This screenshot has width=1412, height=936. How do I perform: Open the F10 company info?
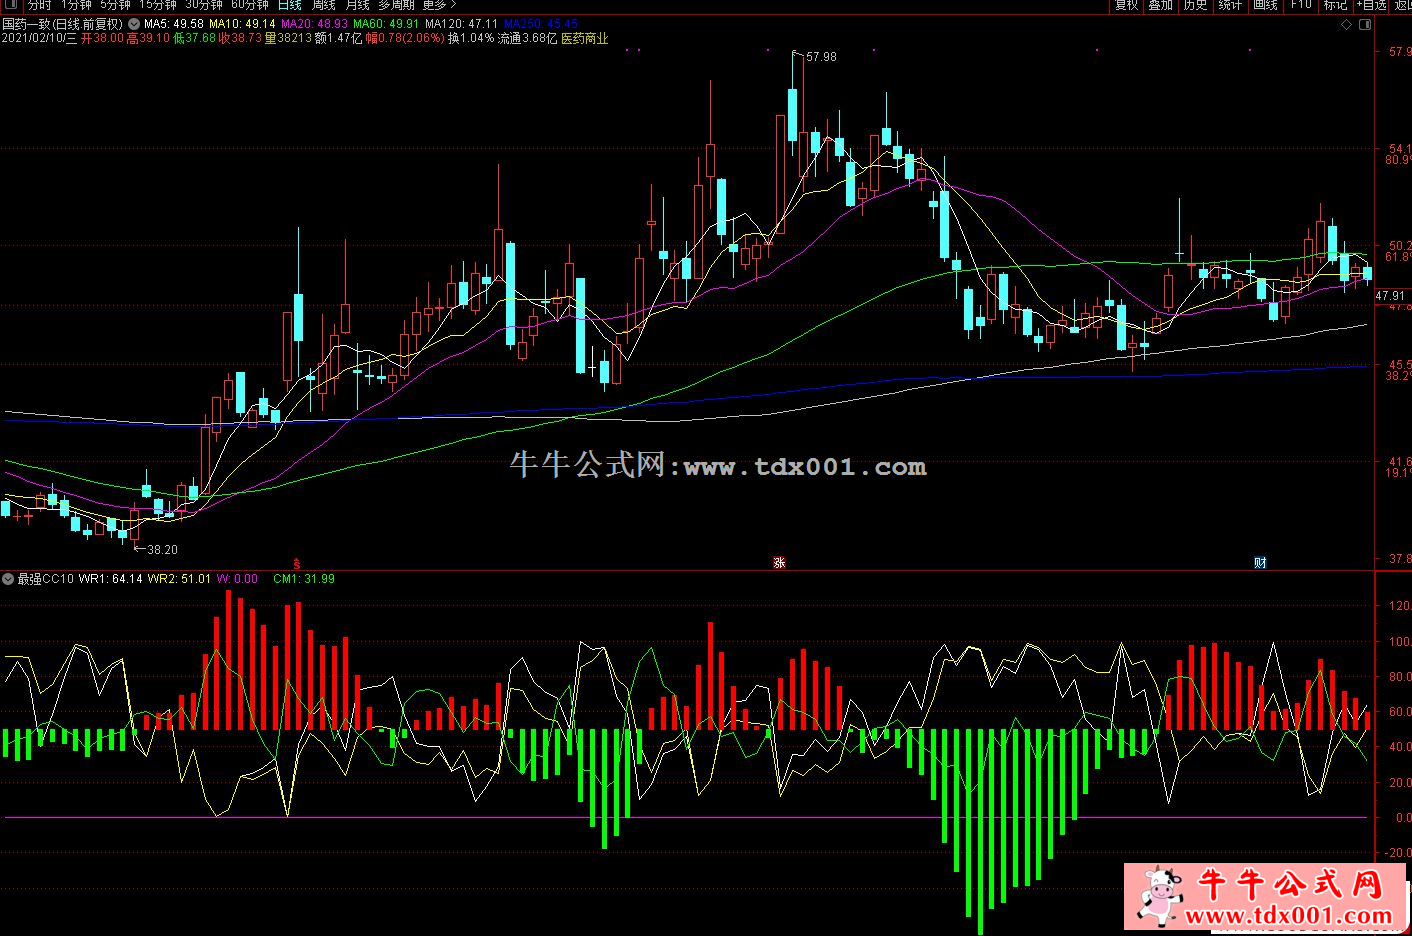[1300, 5]
